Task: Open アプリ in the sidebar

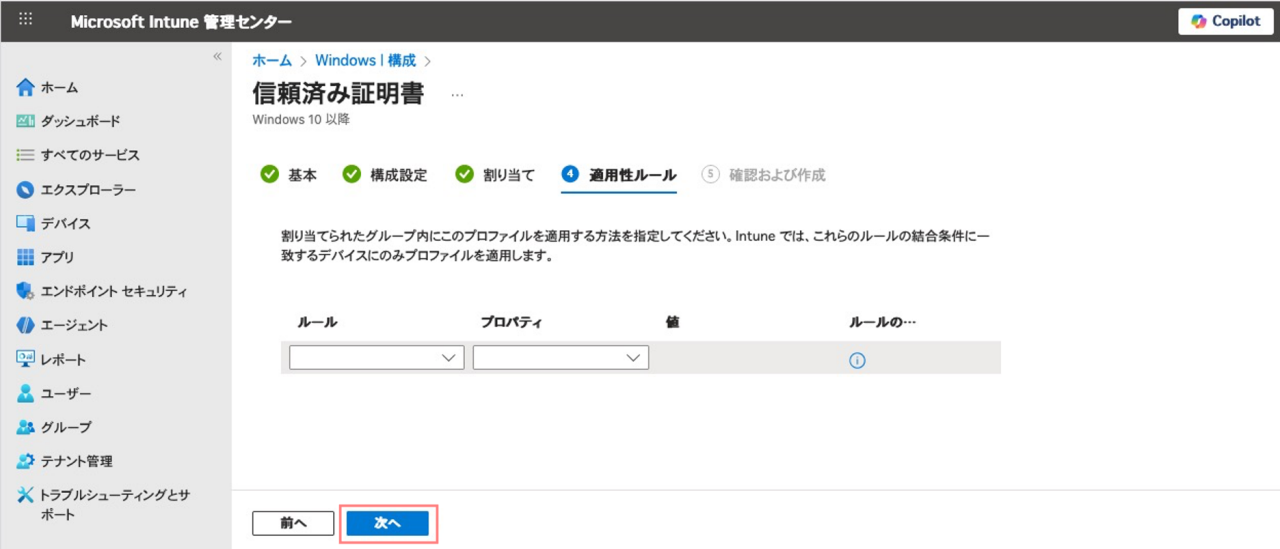Action: coord(57,258)
